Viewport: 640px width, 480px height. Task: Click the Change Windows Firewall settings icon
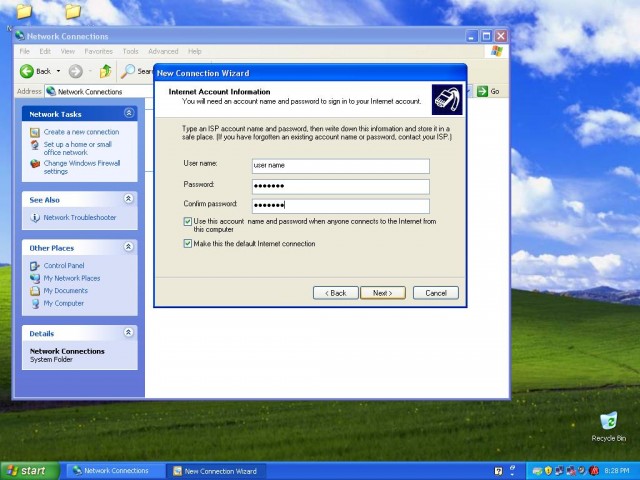35,164
